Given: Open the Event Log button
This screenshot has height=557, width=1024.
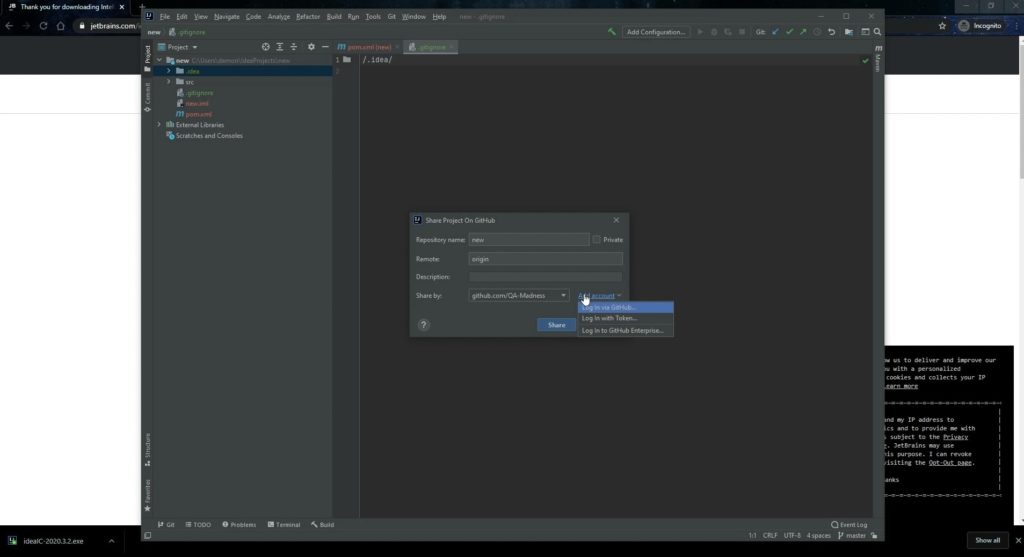Looking at the screenshot, I should 849,524.
